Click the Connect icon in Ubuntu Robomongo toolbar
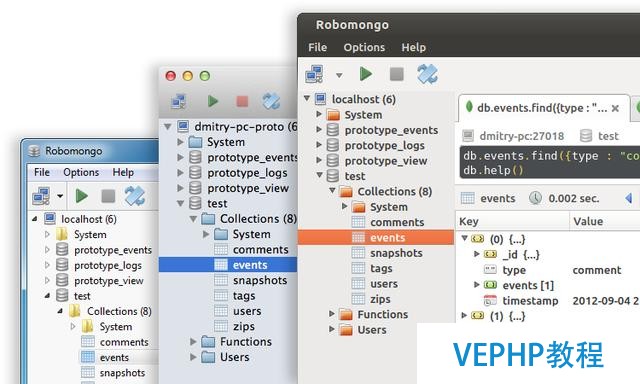Image resolution: width=640 pixels, height=384 pixels. [314, 74]
